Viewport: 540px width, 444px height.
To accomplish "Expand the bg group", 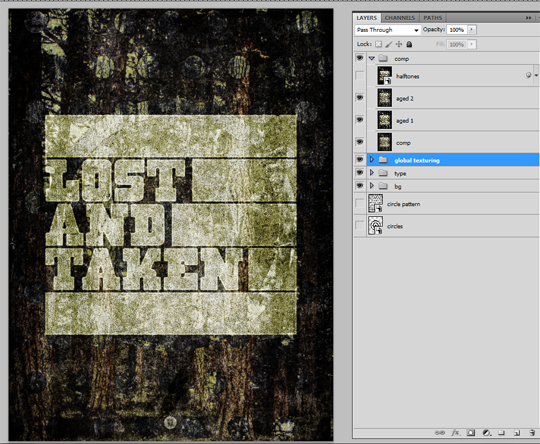I will (x=372, y=185).
